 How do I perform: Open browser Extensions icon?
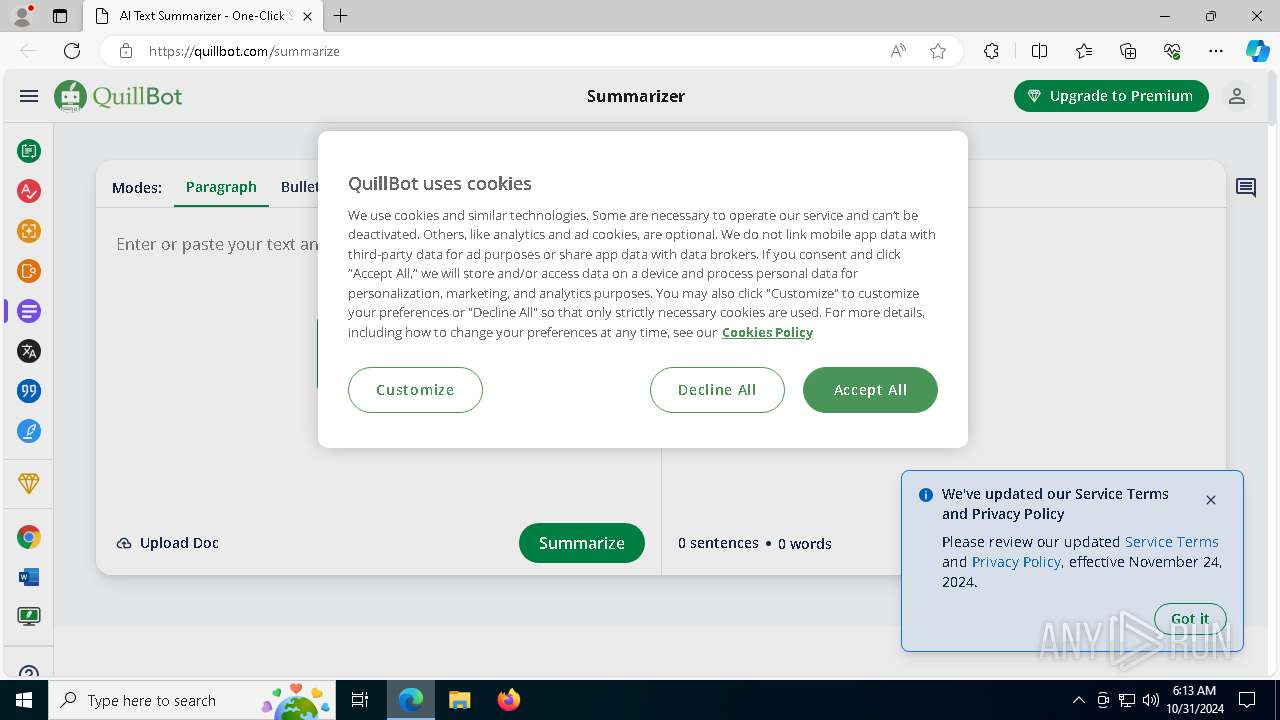(x=991, y=51)
